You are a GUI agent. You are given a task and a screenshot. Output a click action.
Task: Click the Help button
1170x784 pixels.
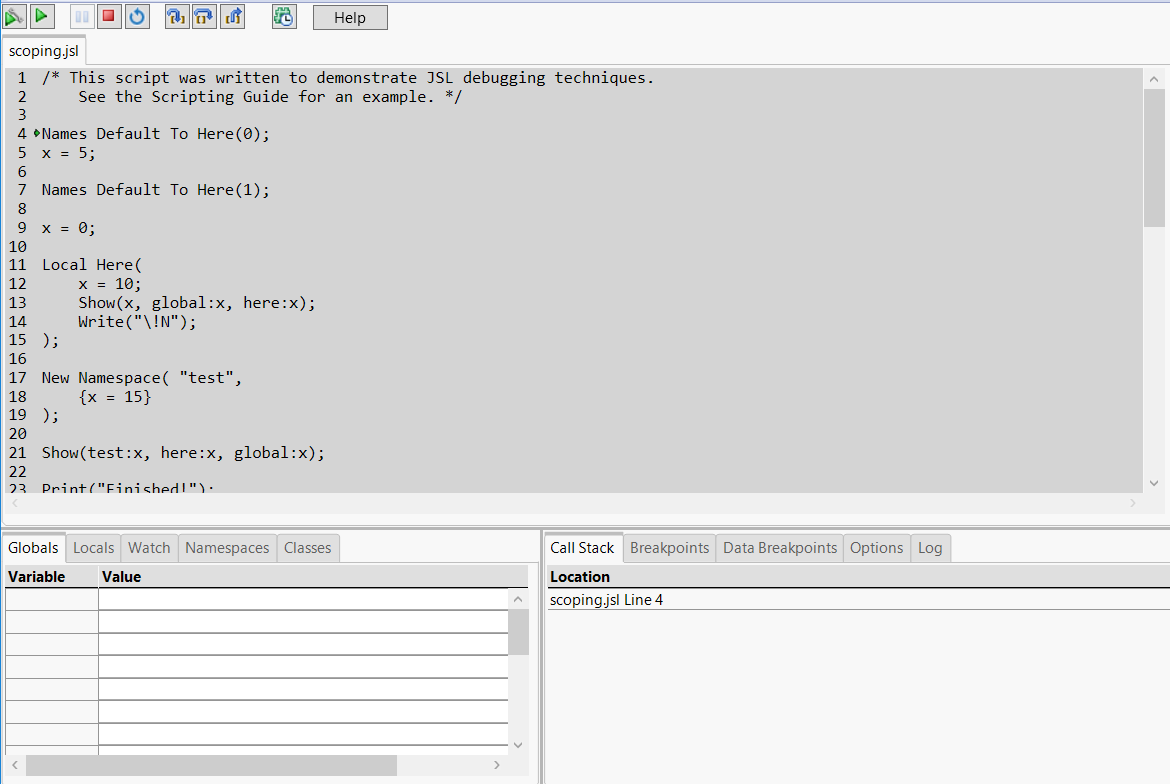[x=349, y=16]
